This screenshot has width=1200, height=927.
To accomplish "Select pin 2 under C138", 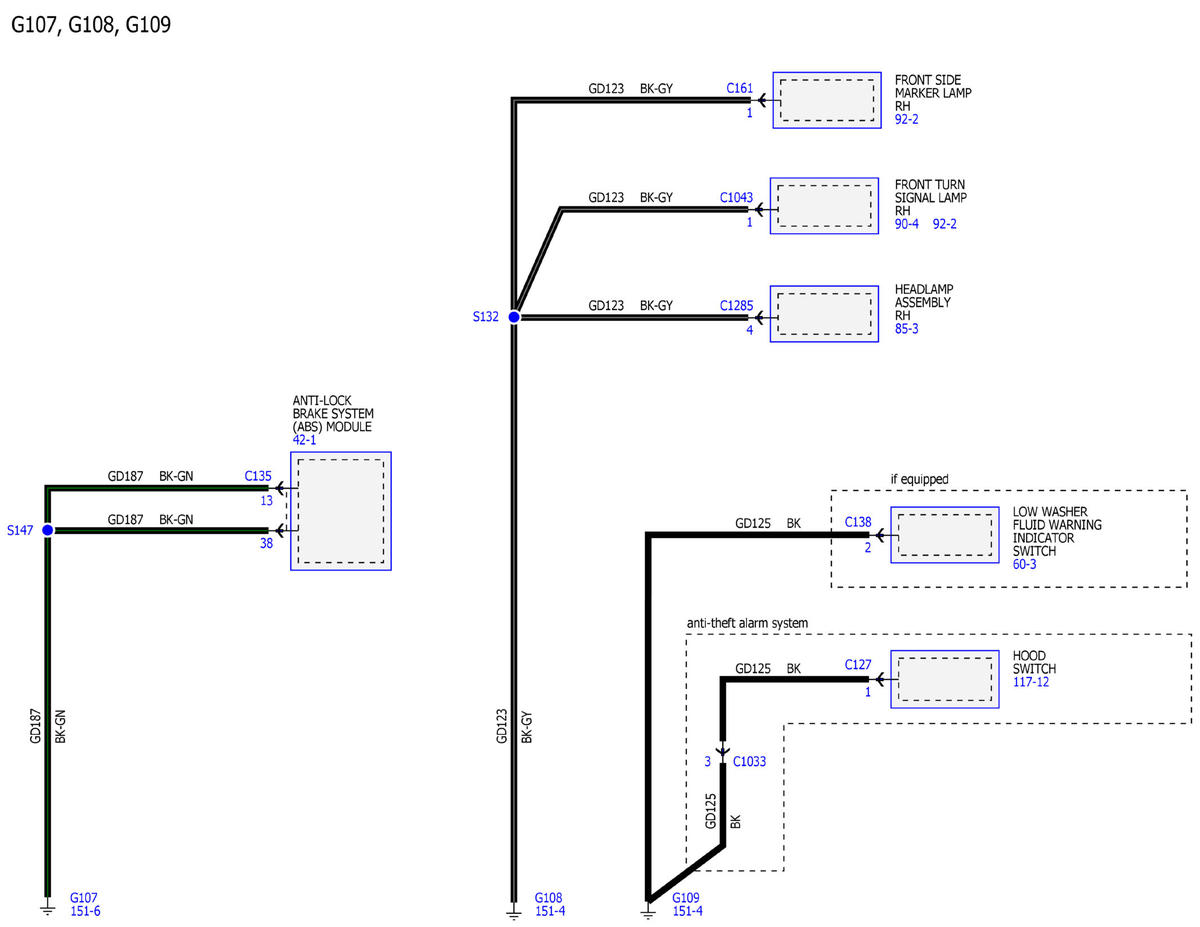I will click(x=867, y=547).
